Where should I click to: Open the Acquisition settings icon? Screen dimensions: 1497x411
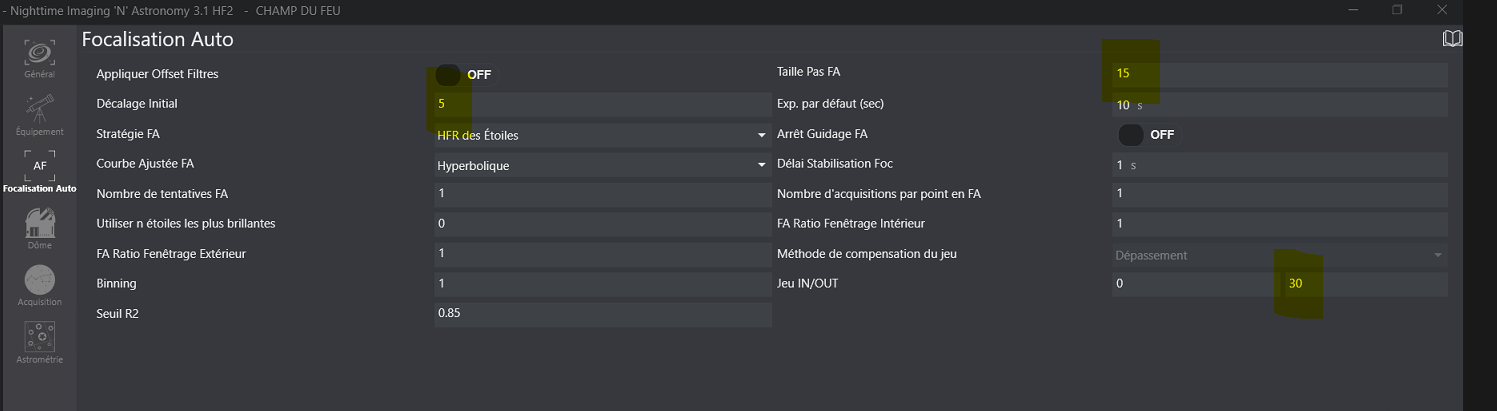[x=39, y=285]
